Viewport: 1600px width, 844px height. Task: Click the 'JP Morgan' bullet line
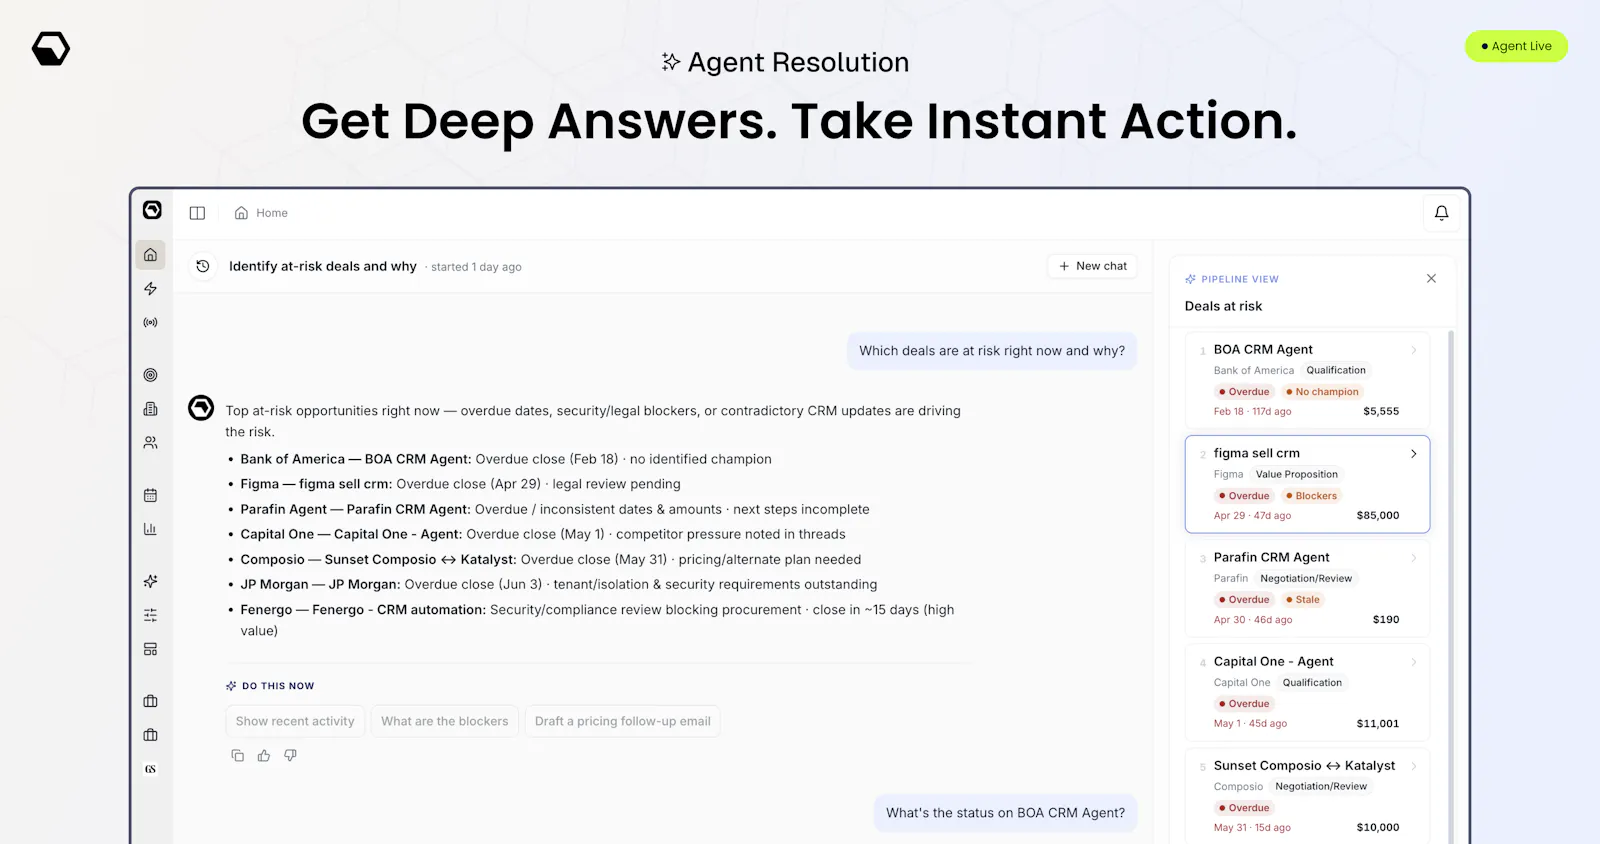(558, 584)
